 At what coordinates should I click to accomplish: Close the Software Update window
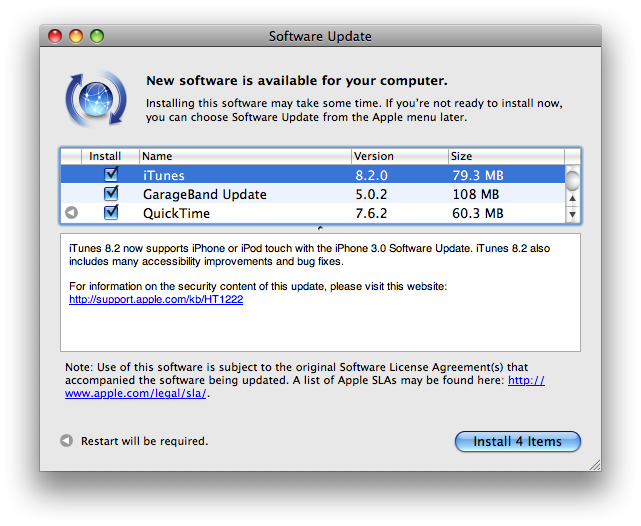click(x=55, y=36)
